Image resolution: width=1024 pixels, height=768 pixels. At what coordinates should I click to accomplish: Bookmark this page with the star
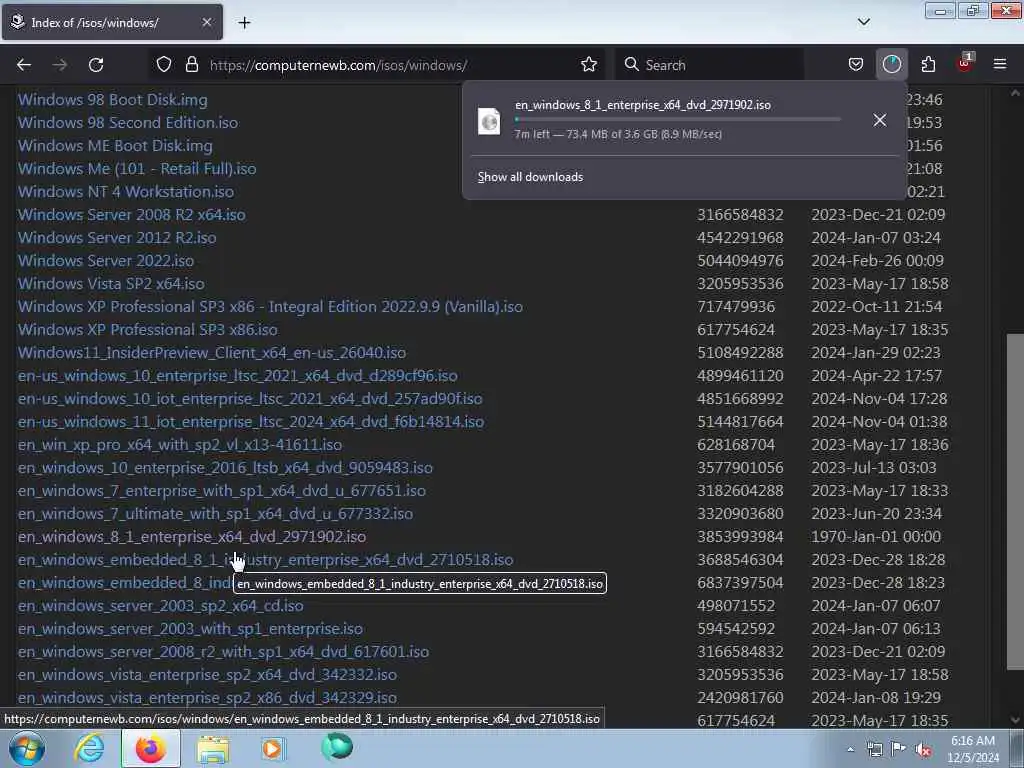588,65
